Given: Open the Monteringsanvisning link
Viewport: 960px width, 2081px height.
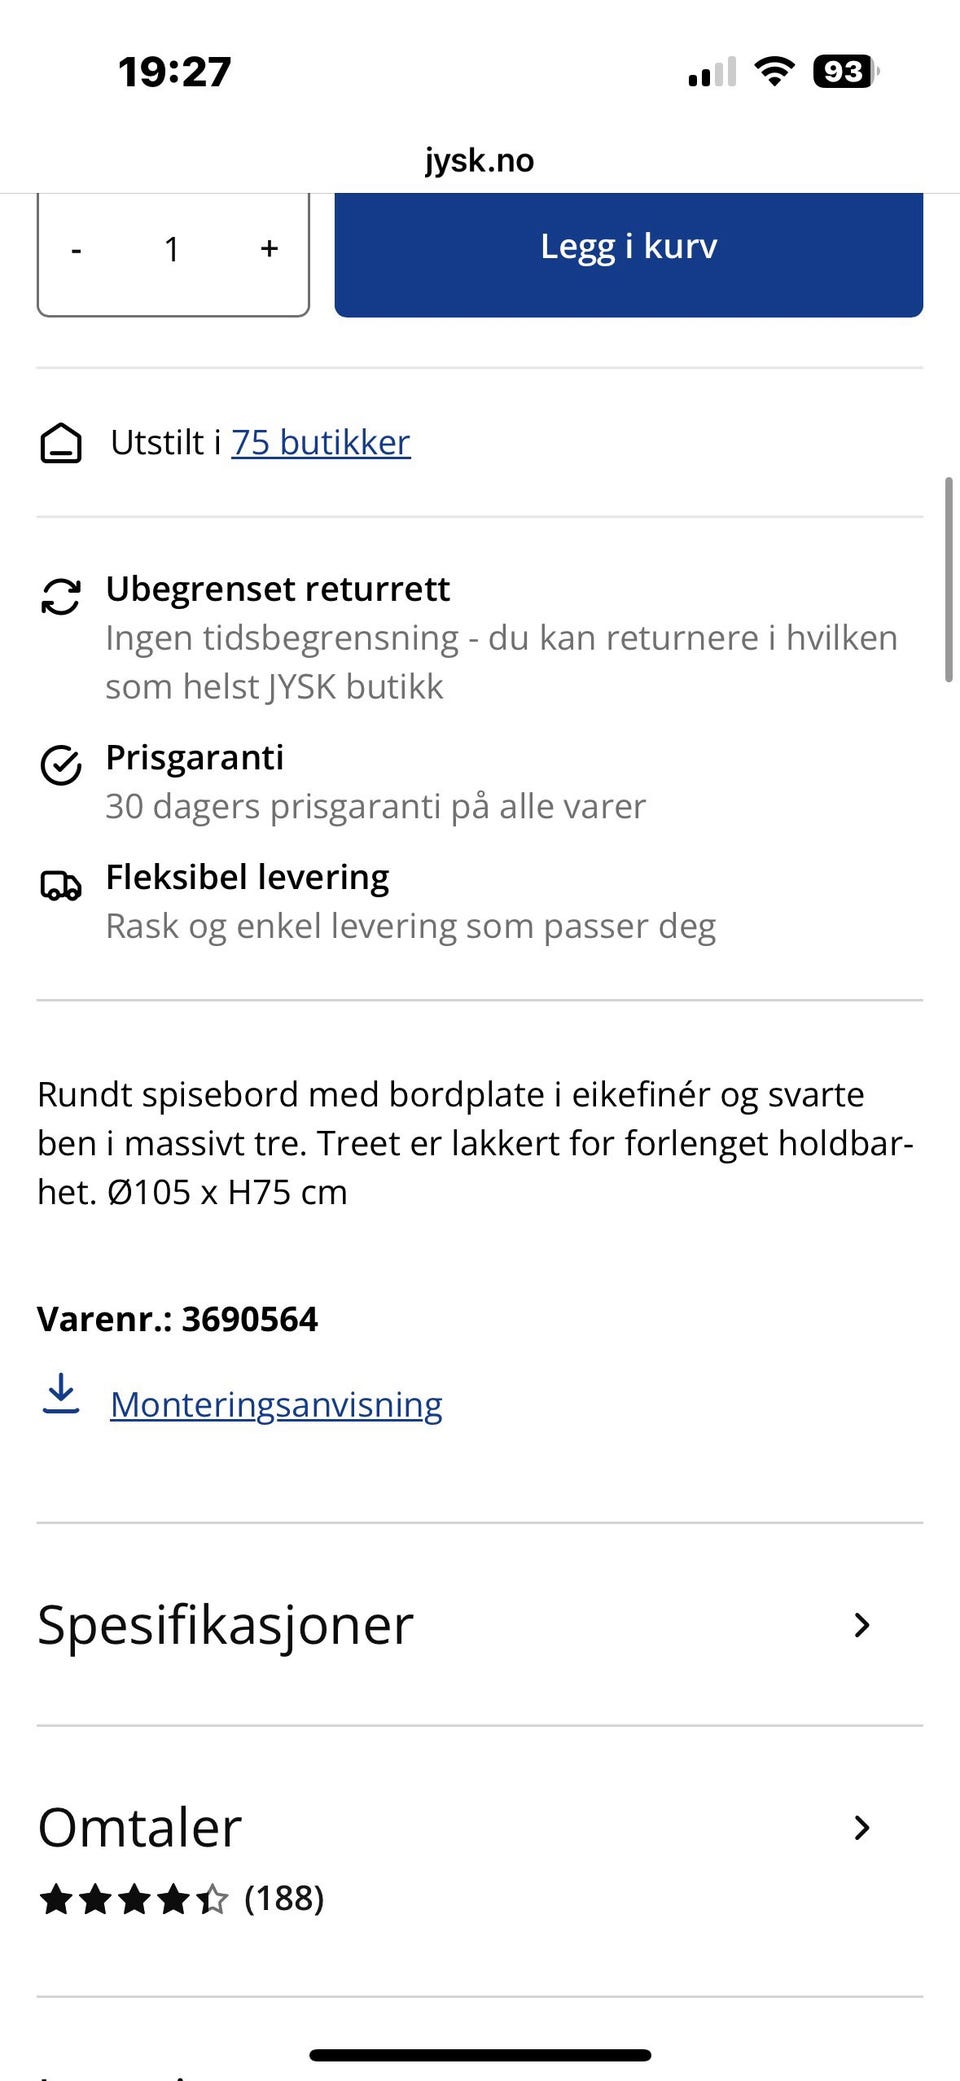Looking at the screenshot, I should pyautogui.click(x=276, y=1404).
